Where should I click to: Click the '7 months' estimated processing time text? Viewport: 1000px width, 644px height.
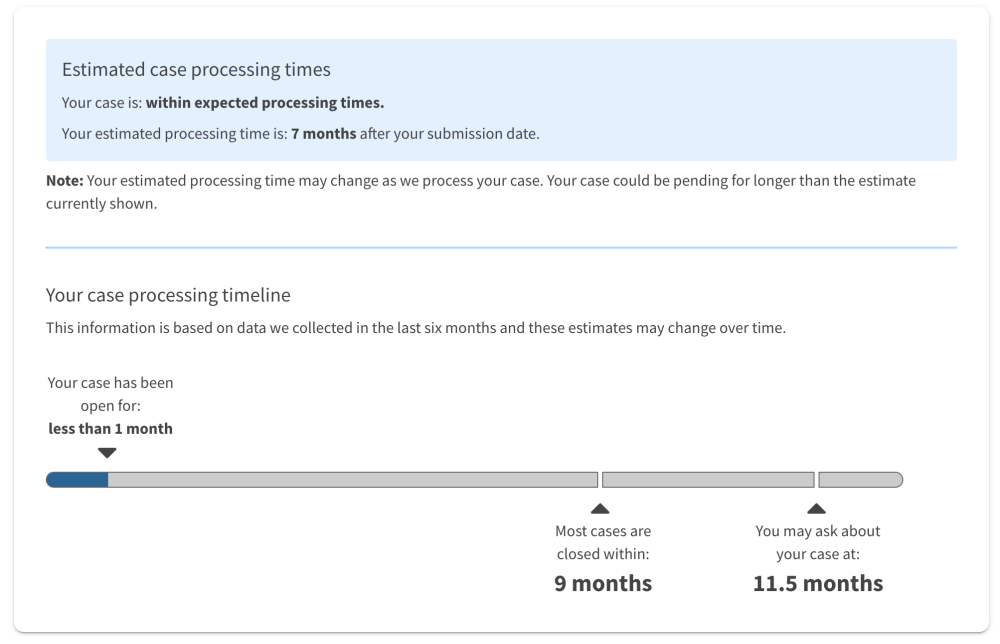pyautogui.click(x=323, y=133)
